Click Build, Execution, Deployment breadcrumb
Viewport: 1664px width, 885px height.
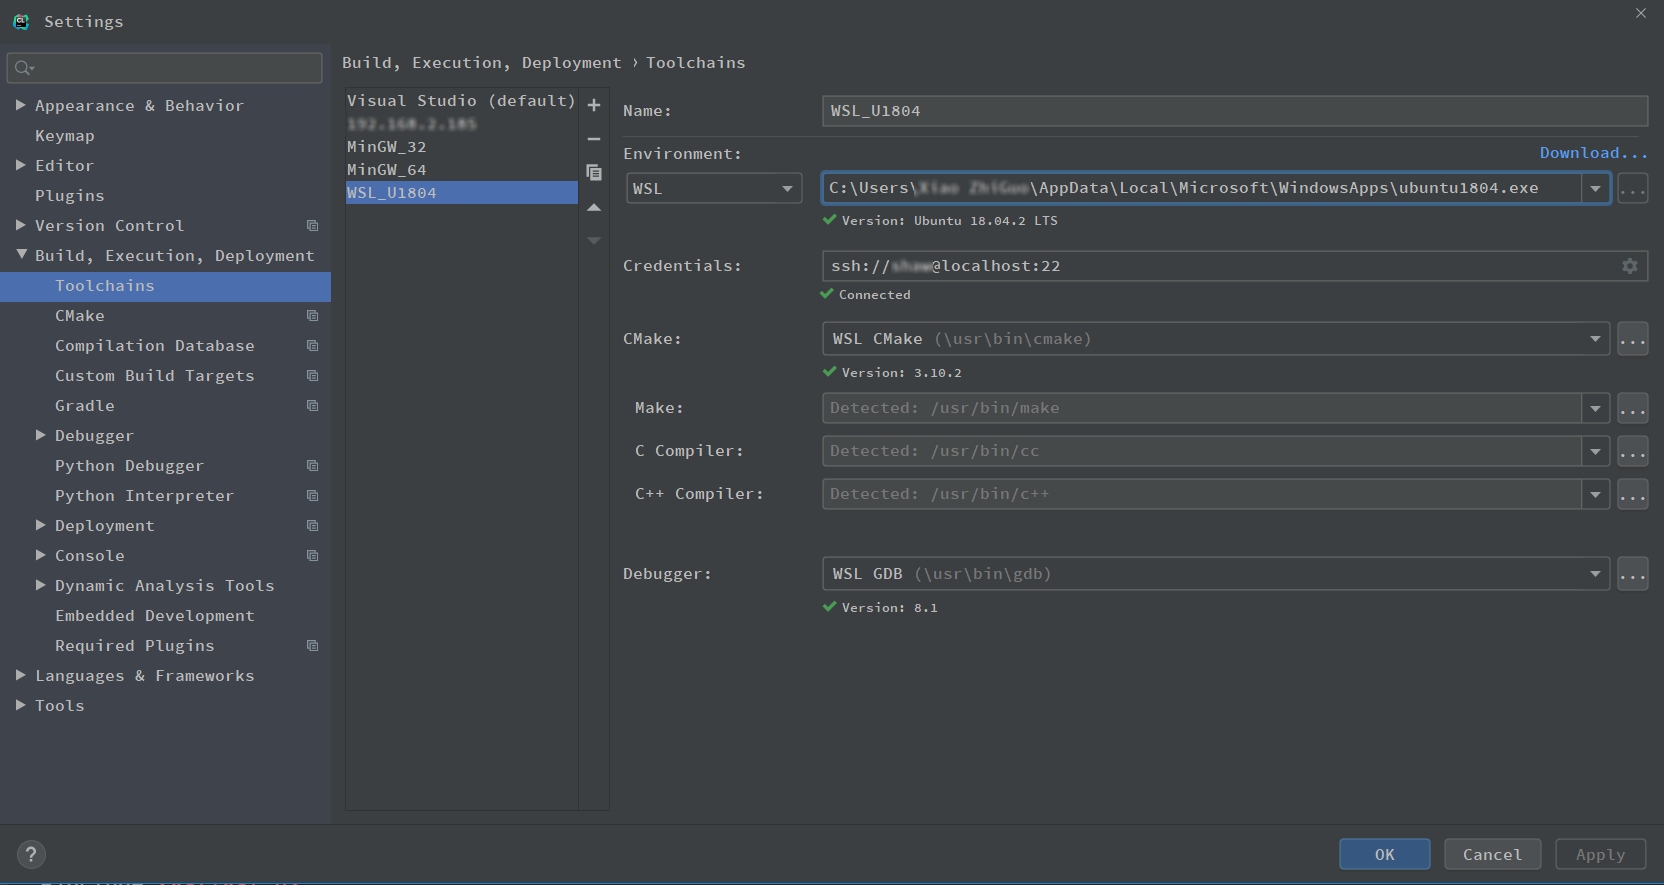[x=481, y=63]
